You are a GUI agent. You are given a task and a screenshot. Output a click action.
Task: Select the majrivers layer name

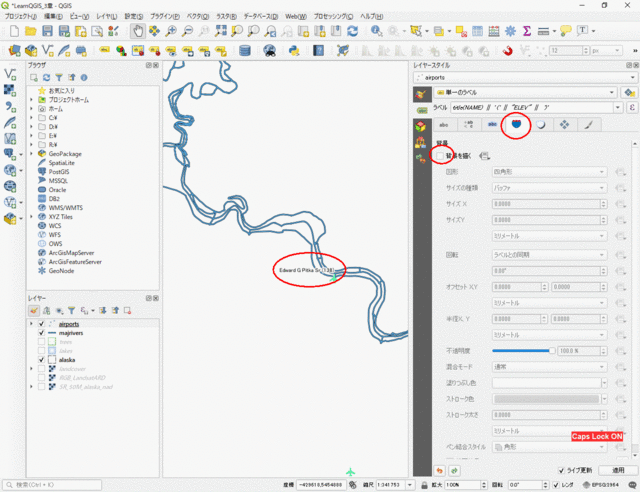(71, 333)
